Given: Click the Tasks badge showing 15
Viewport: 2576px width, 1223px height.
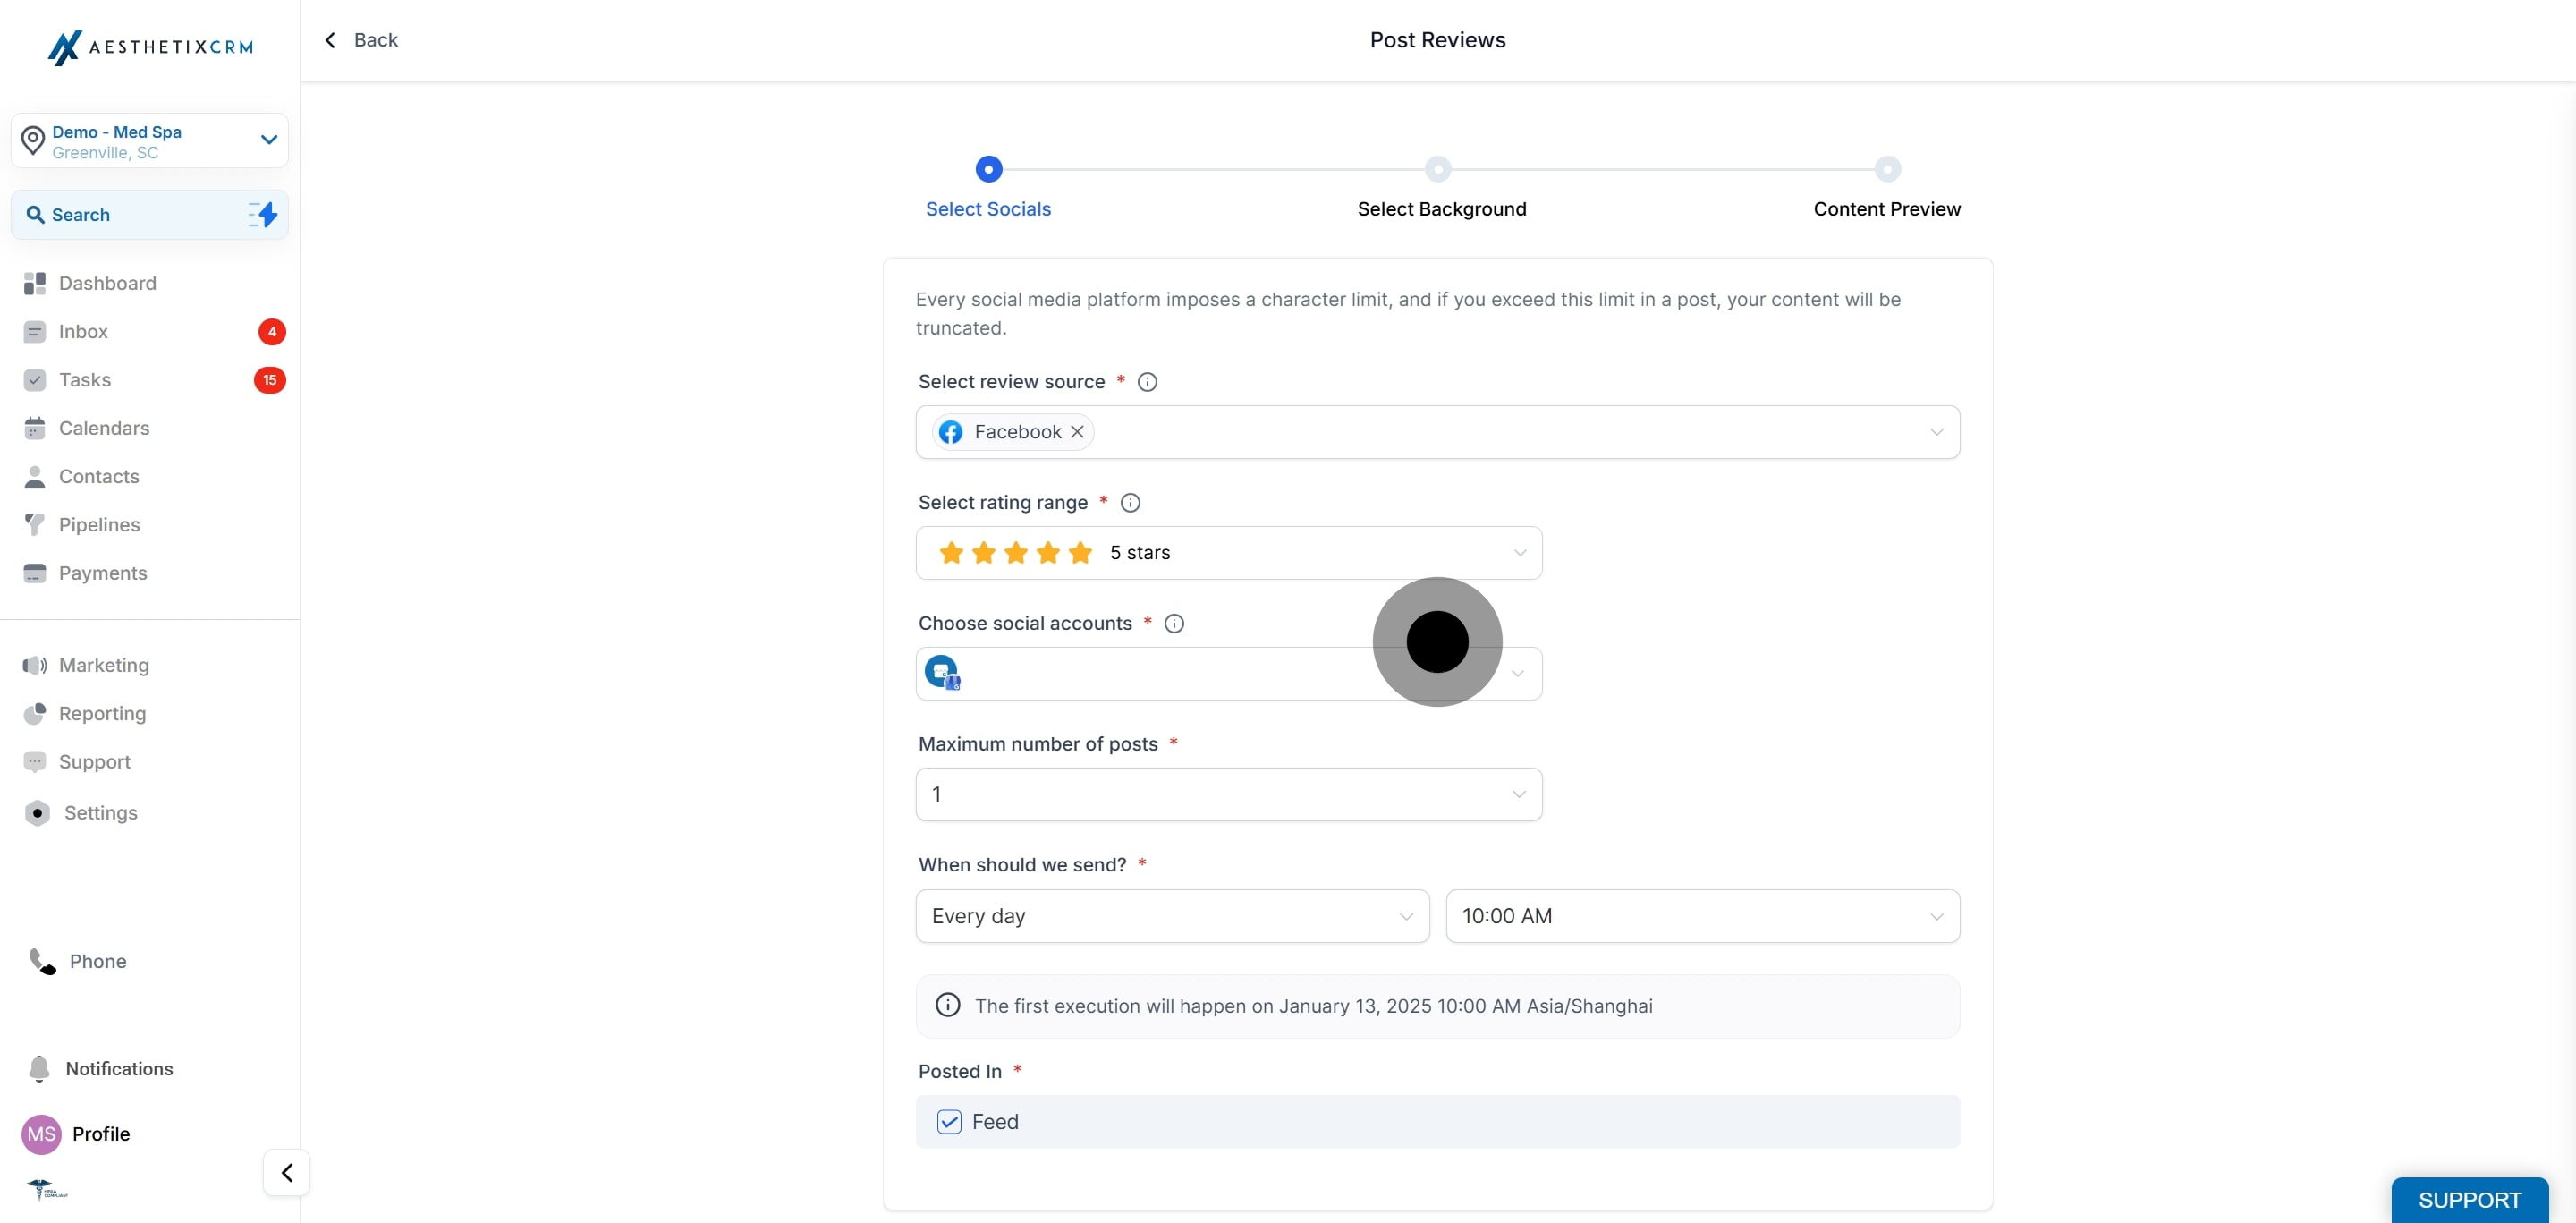Looking at the screenshot, I should (x=270, y=380).
